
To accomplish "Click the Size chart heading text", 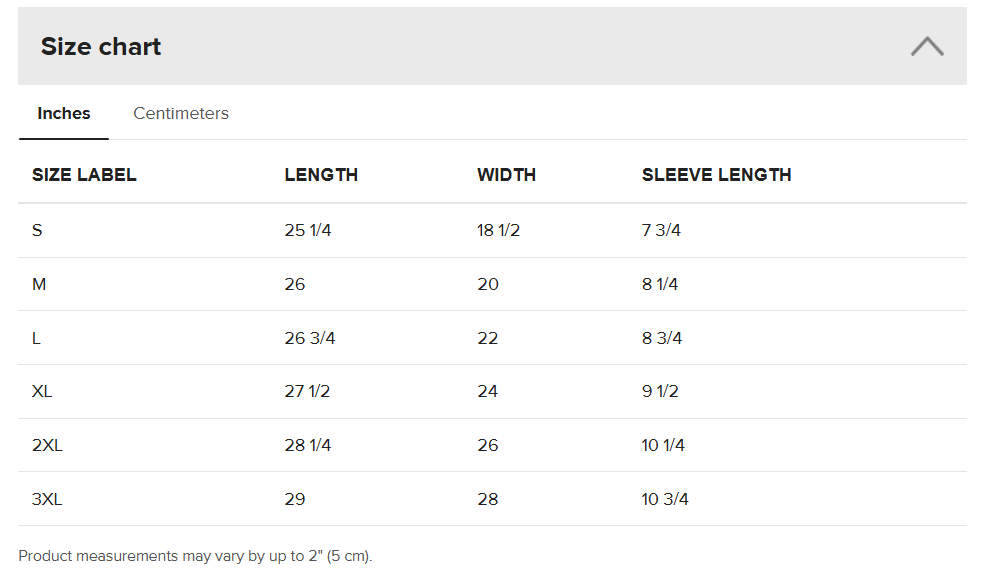I will point(101,47).
